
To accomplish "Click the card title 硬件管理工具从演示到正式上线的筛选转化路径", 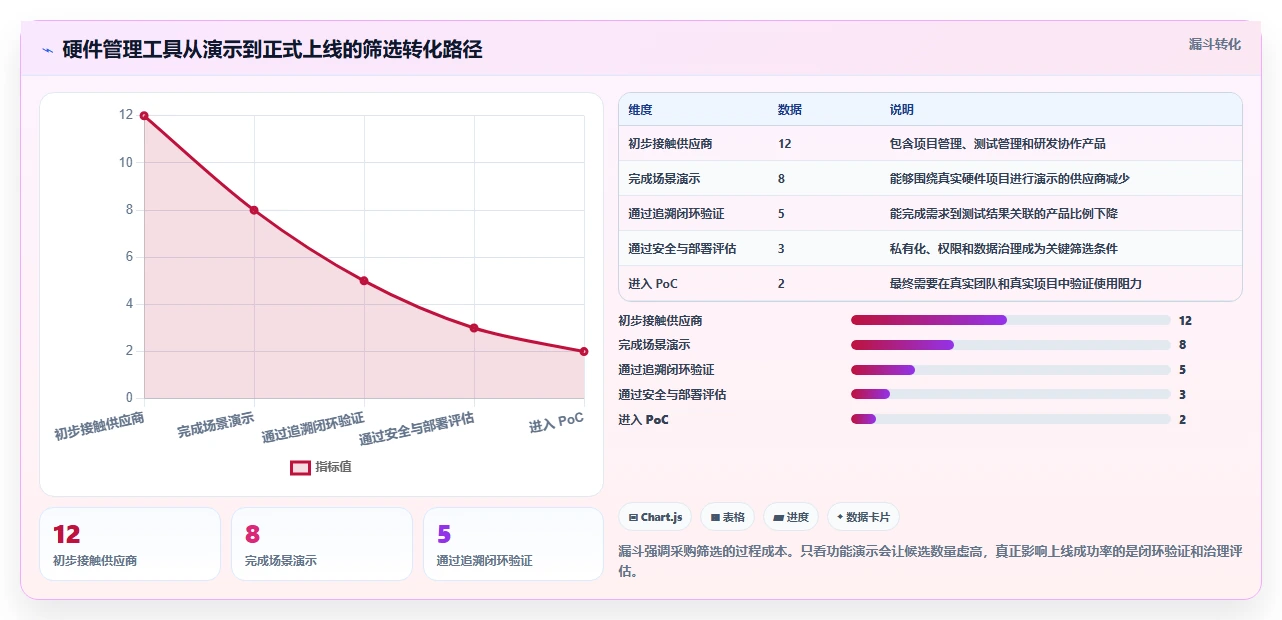I will click(272, 50).
